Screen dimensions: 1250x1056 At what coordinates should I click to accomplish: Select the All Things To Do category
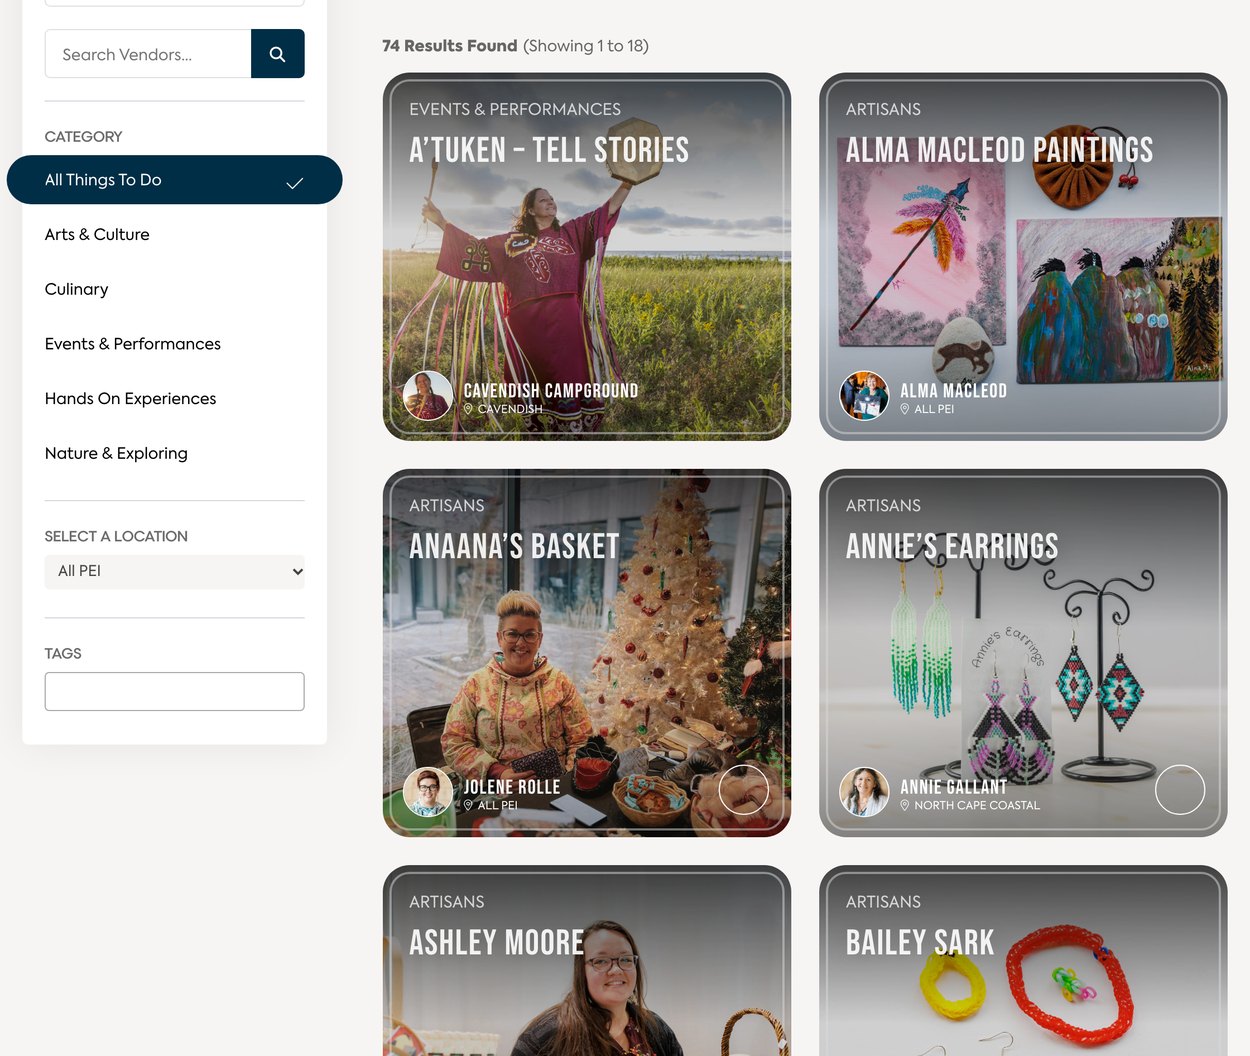pyautogui.click(x=174, y=180)
